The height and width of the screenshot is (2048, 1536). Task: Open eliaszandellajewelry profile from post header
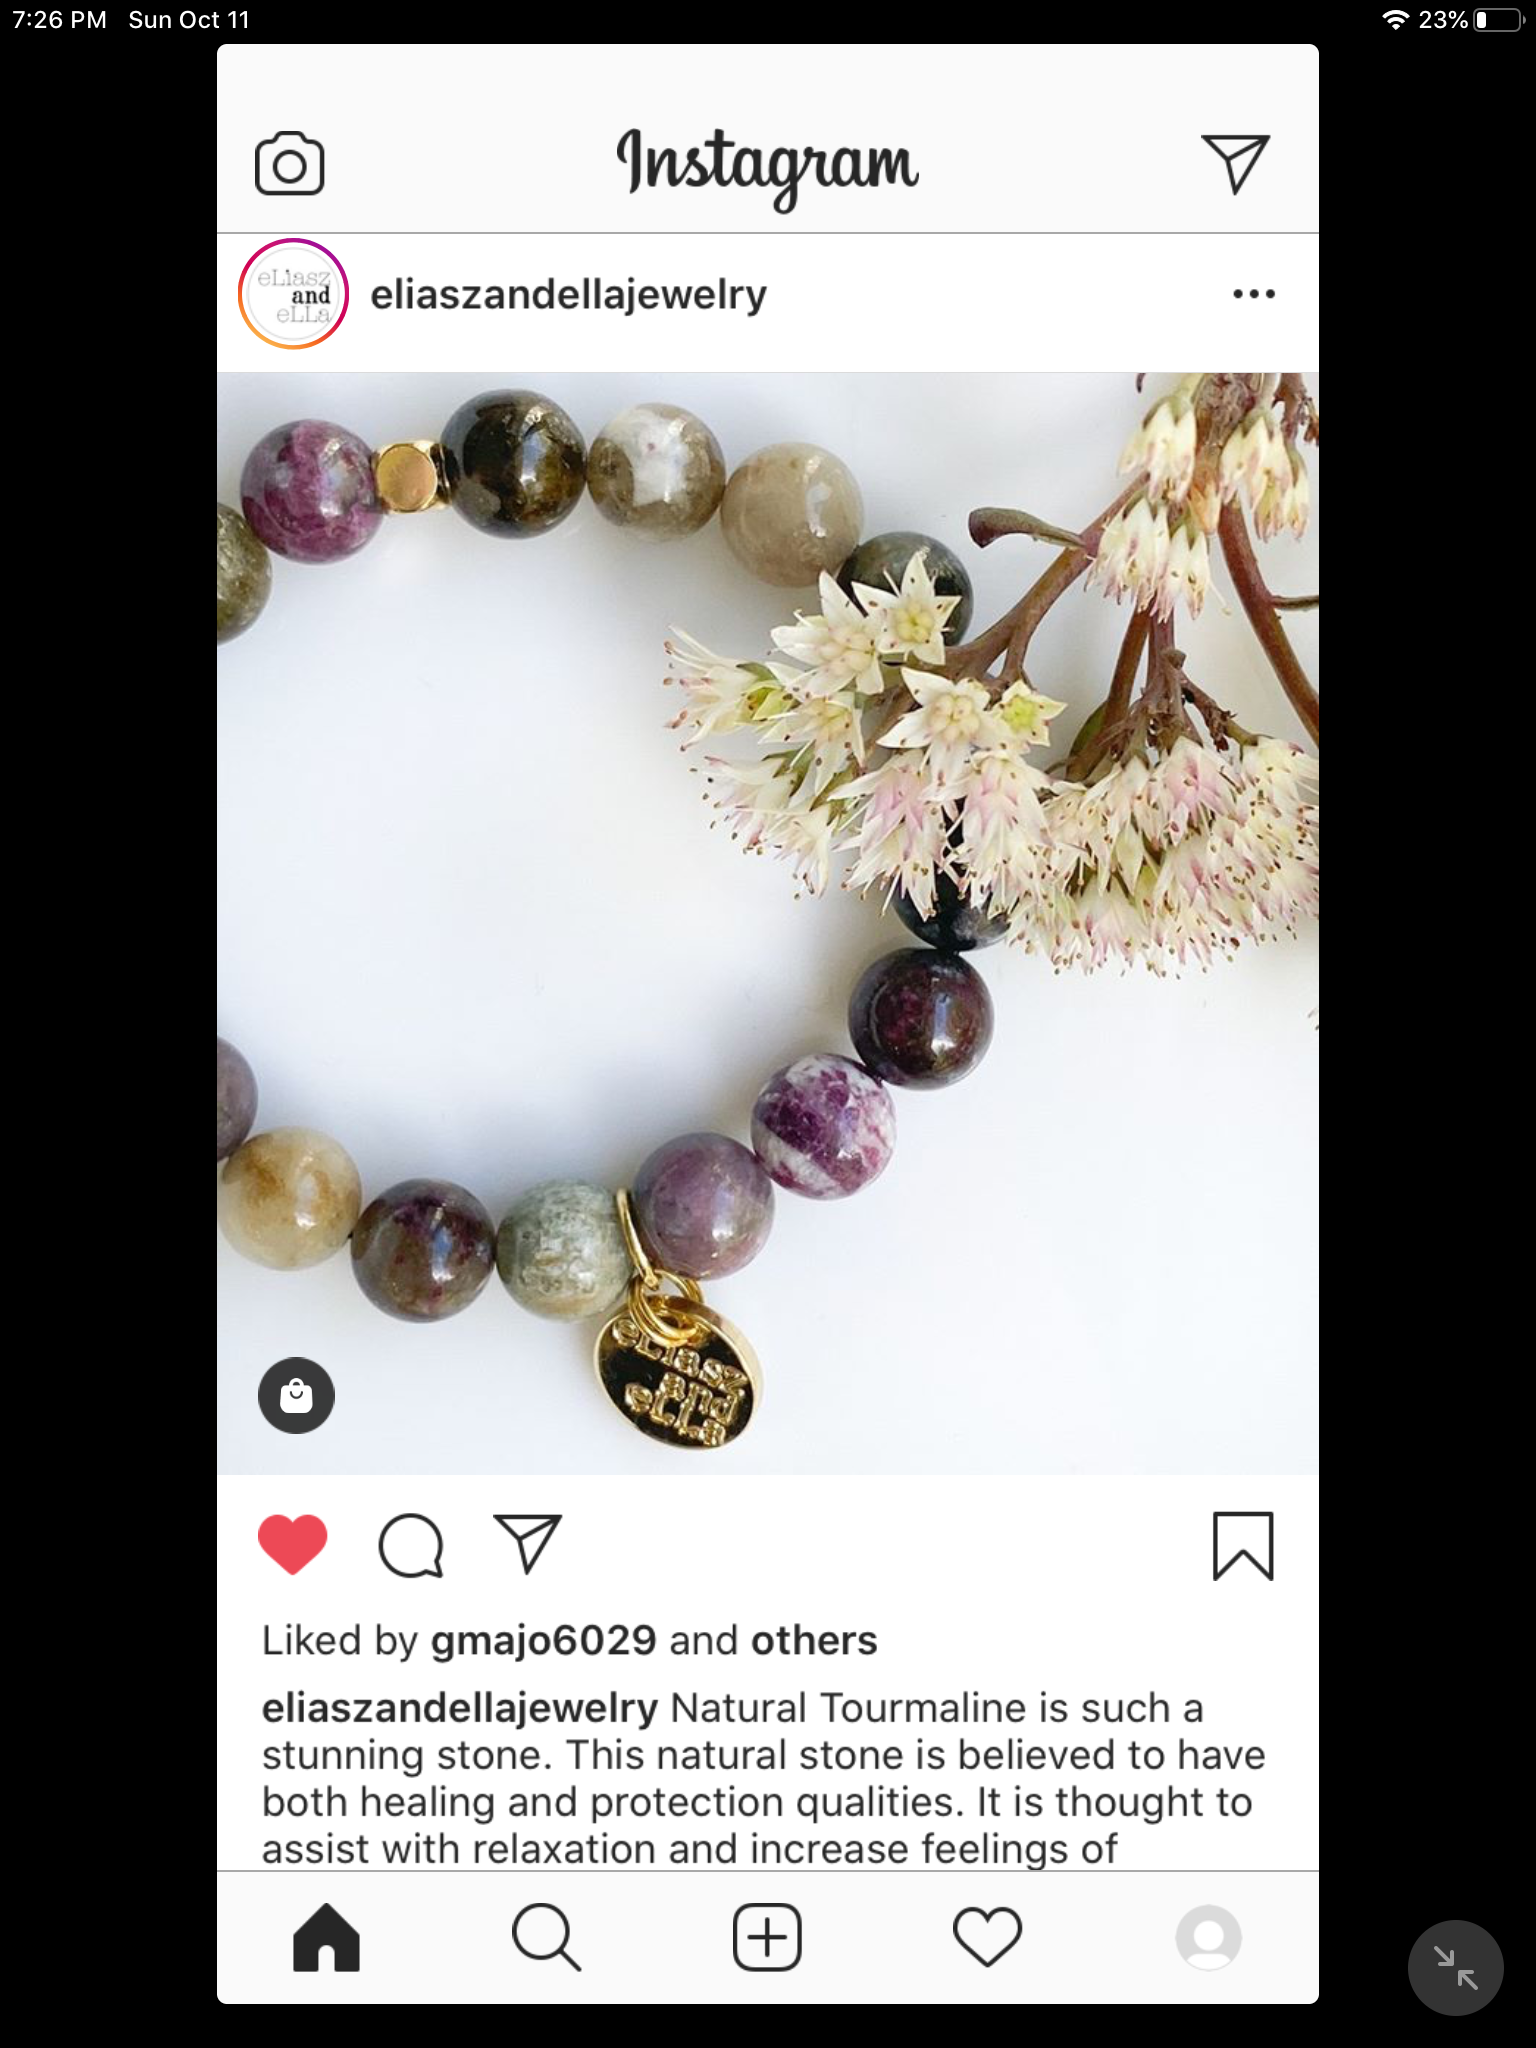click(x=568, y=295)
